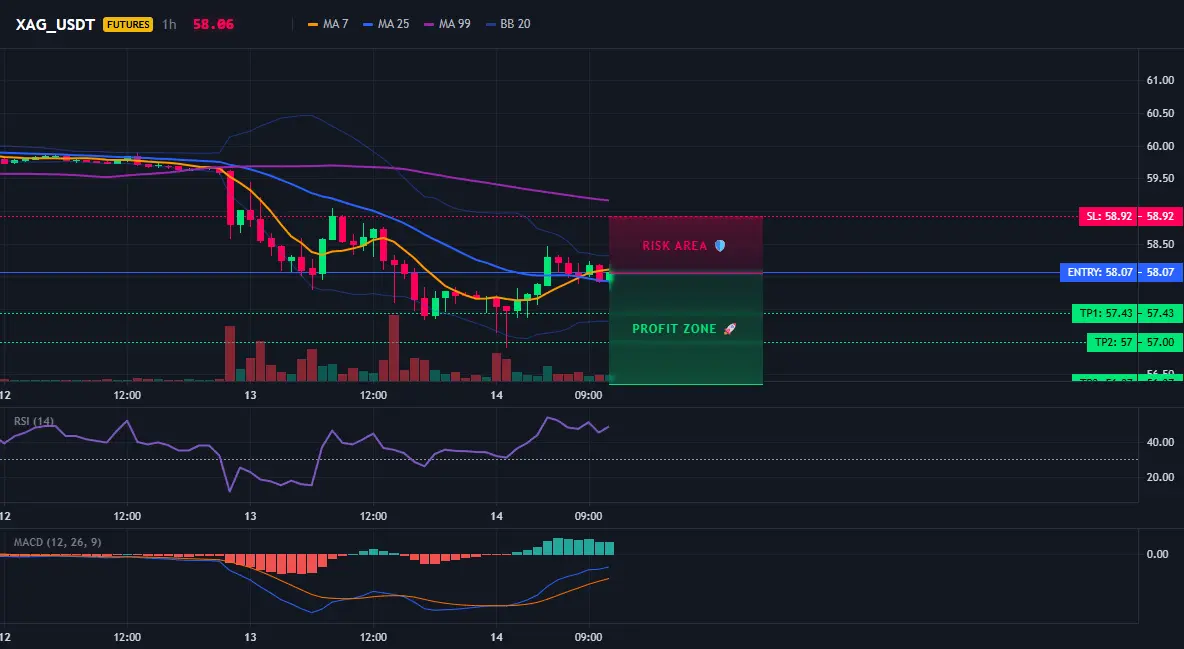Click the 59.50 price axis value
This screenshot has height=649, width=1184.
tap(1160, 178)
